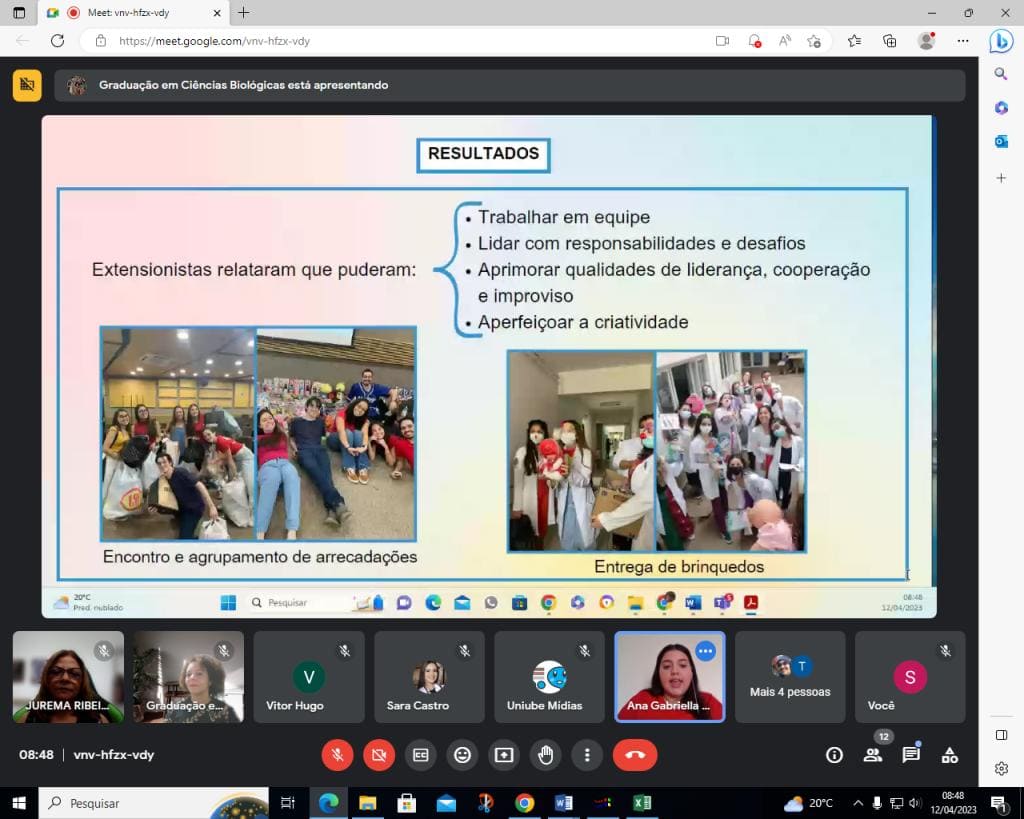1024x819 pixels.
Task: Open Ana Gabriella tile options menu
Action: click(705, 651)
